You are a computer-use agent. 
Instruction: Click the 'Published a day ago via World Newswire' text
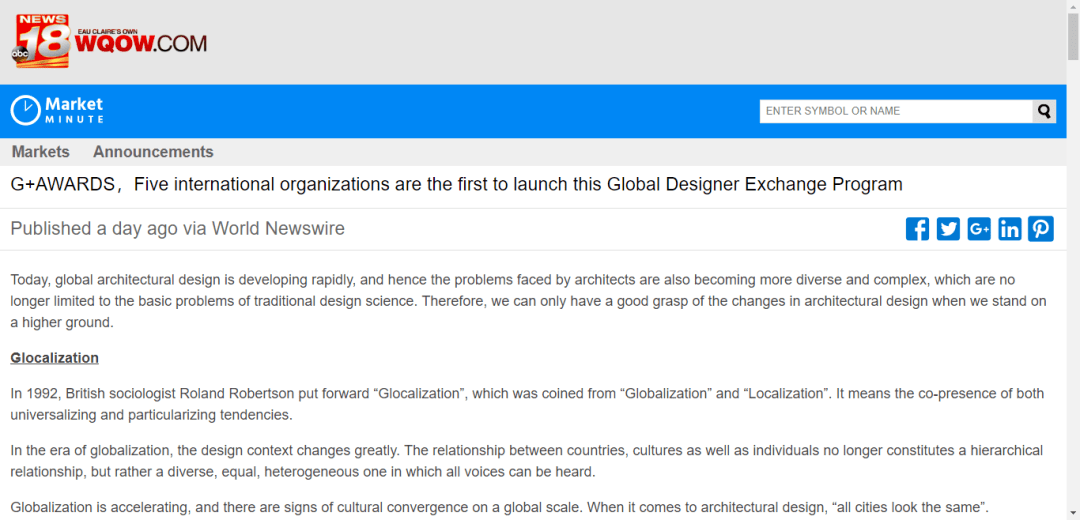178,229
